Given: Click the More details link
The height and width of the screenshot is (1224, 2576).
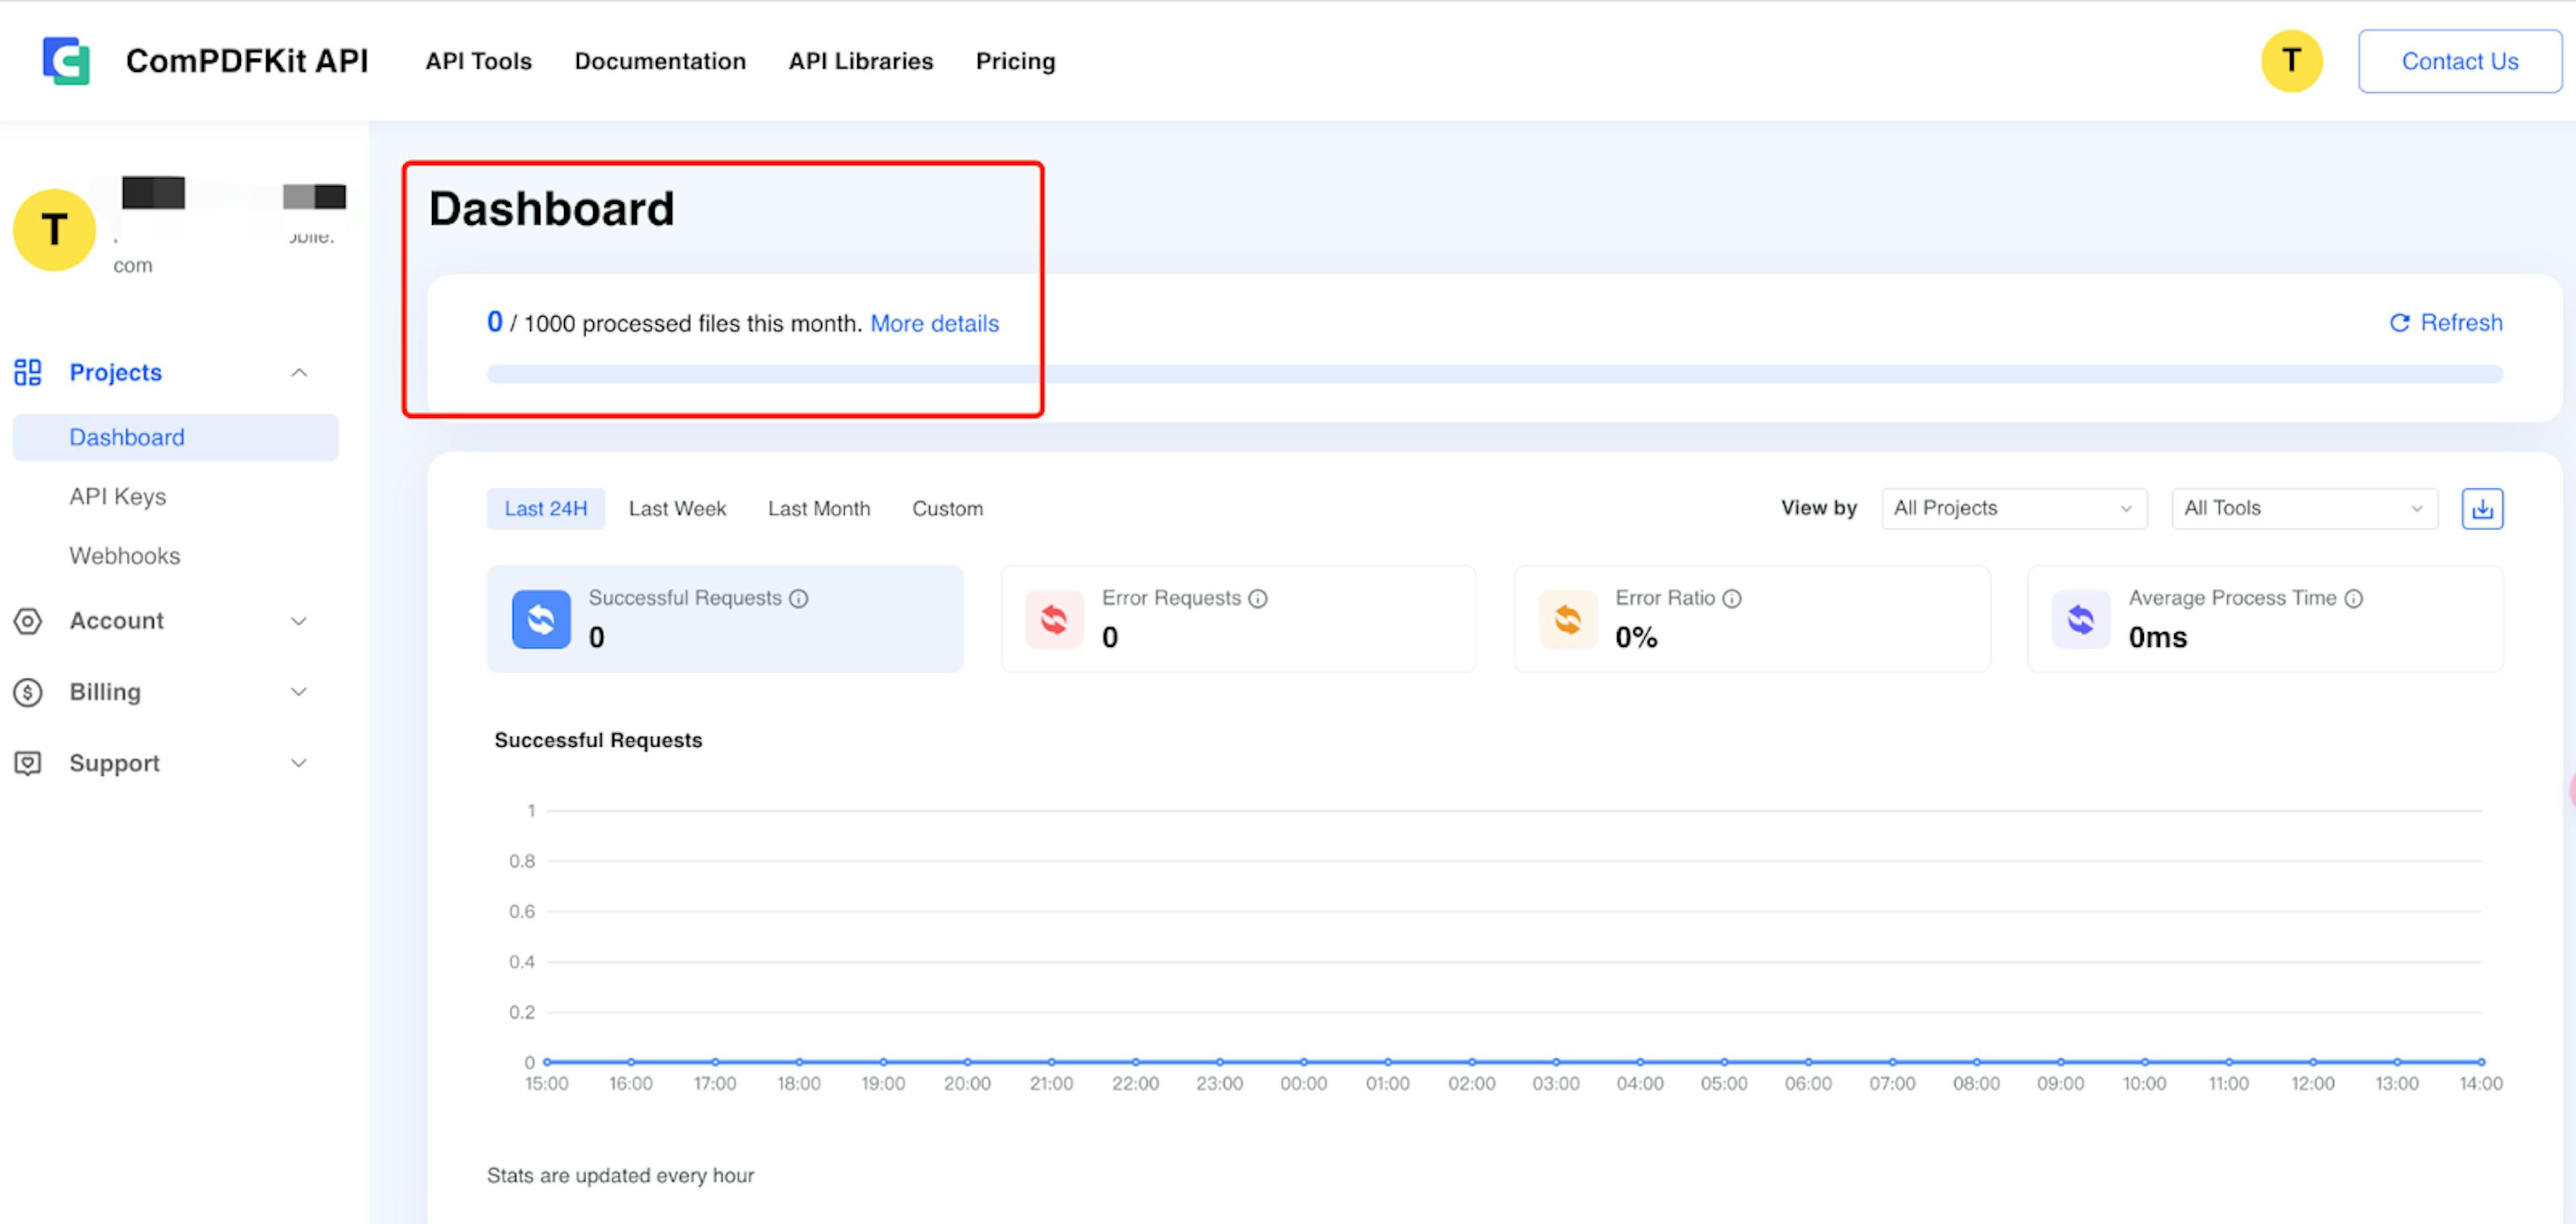Looking at the screenshot, I should [x=933, y=322].
